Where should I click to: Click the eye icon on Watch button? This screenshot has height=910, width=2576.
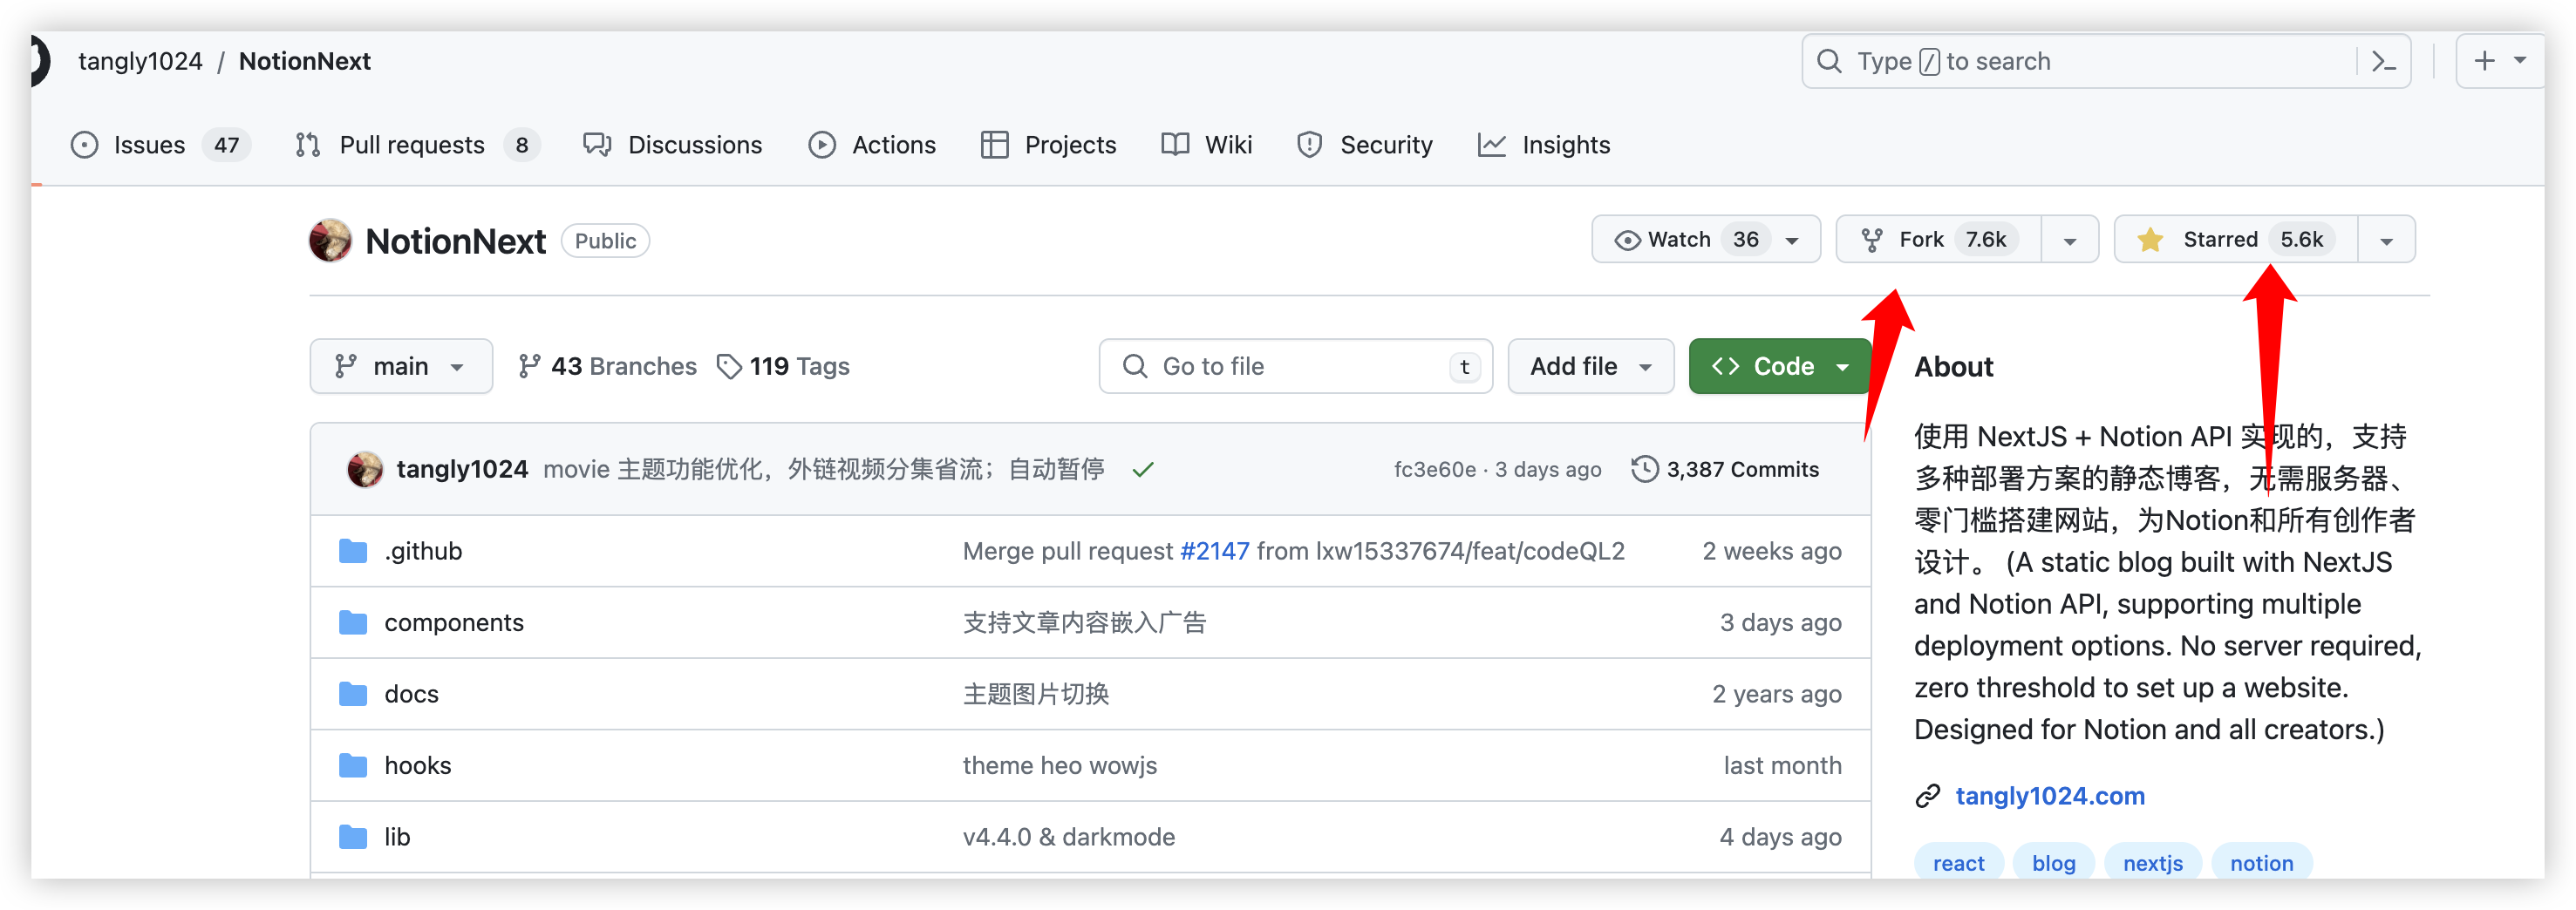coord(1627,240)
